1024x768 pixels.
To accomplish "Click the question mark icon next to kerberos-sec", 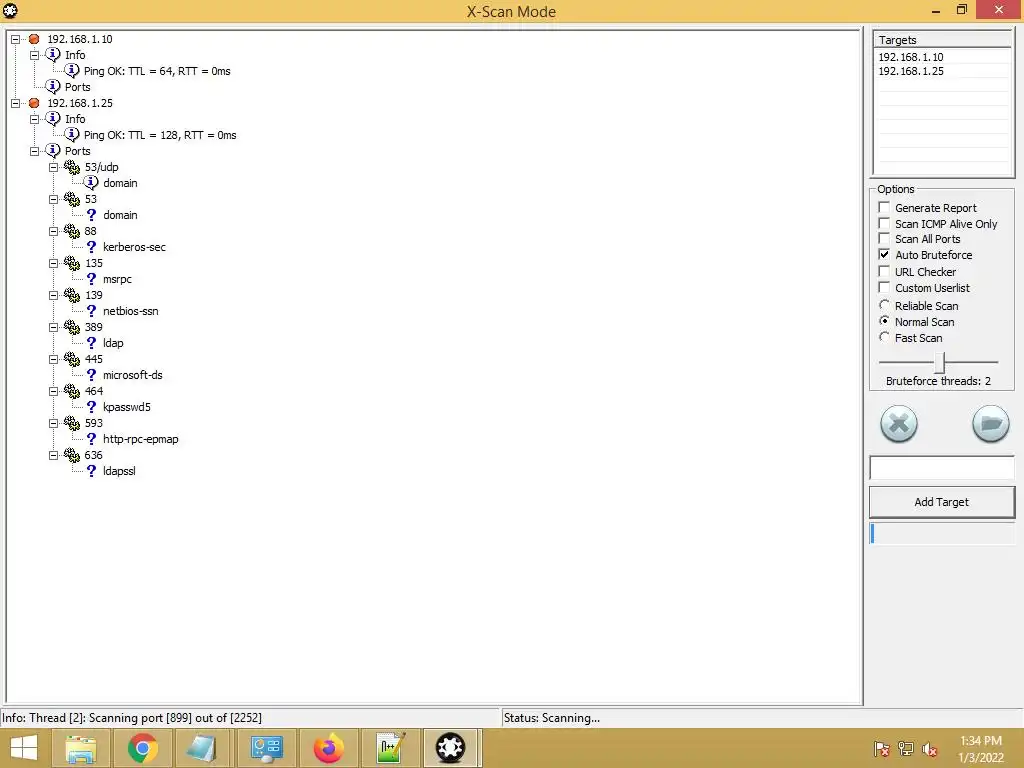I will pos(91,247).
